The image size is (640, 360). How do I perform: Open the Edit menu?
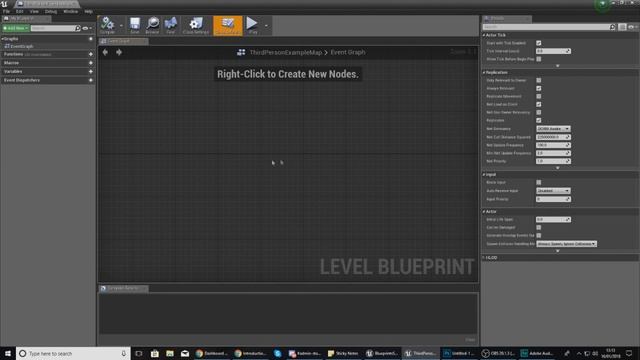tap(19, 11)
